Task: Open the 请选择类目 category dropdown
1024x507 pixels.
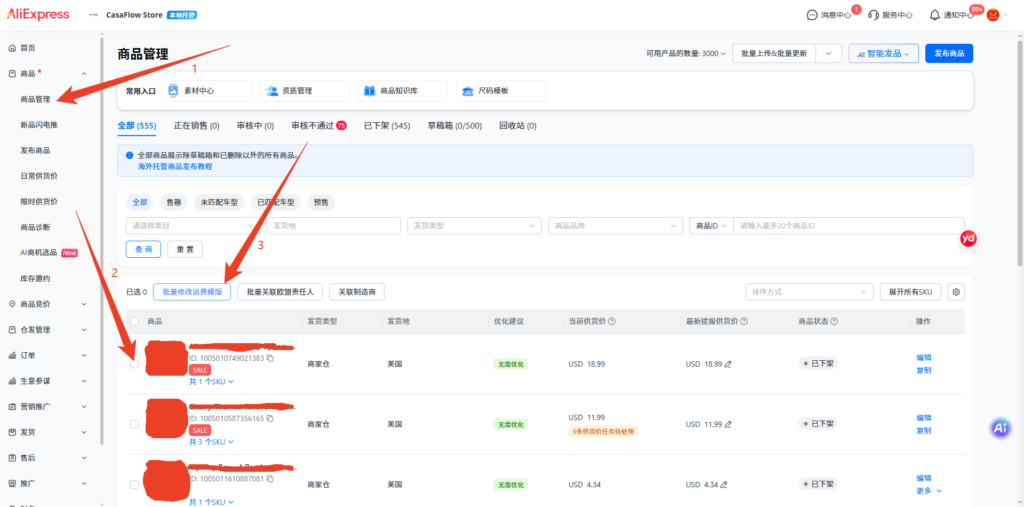Action: pos(193,225)
